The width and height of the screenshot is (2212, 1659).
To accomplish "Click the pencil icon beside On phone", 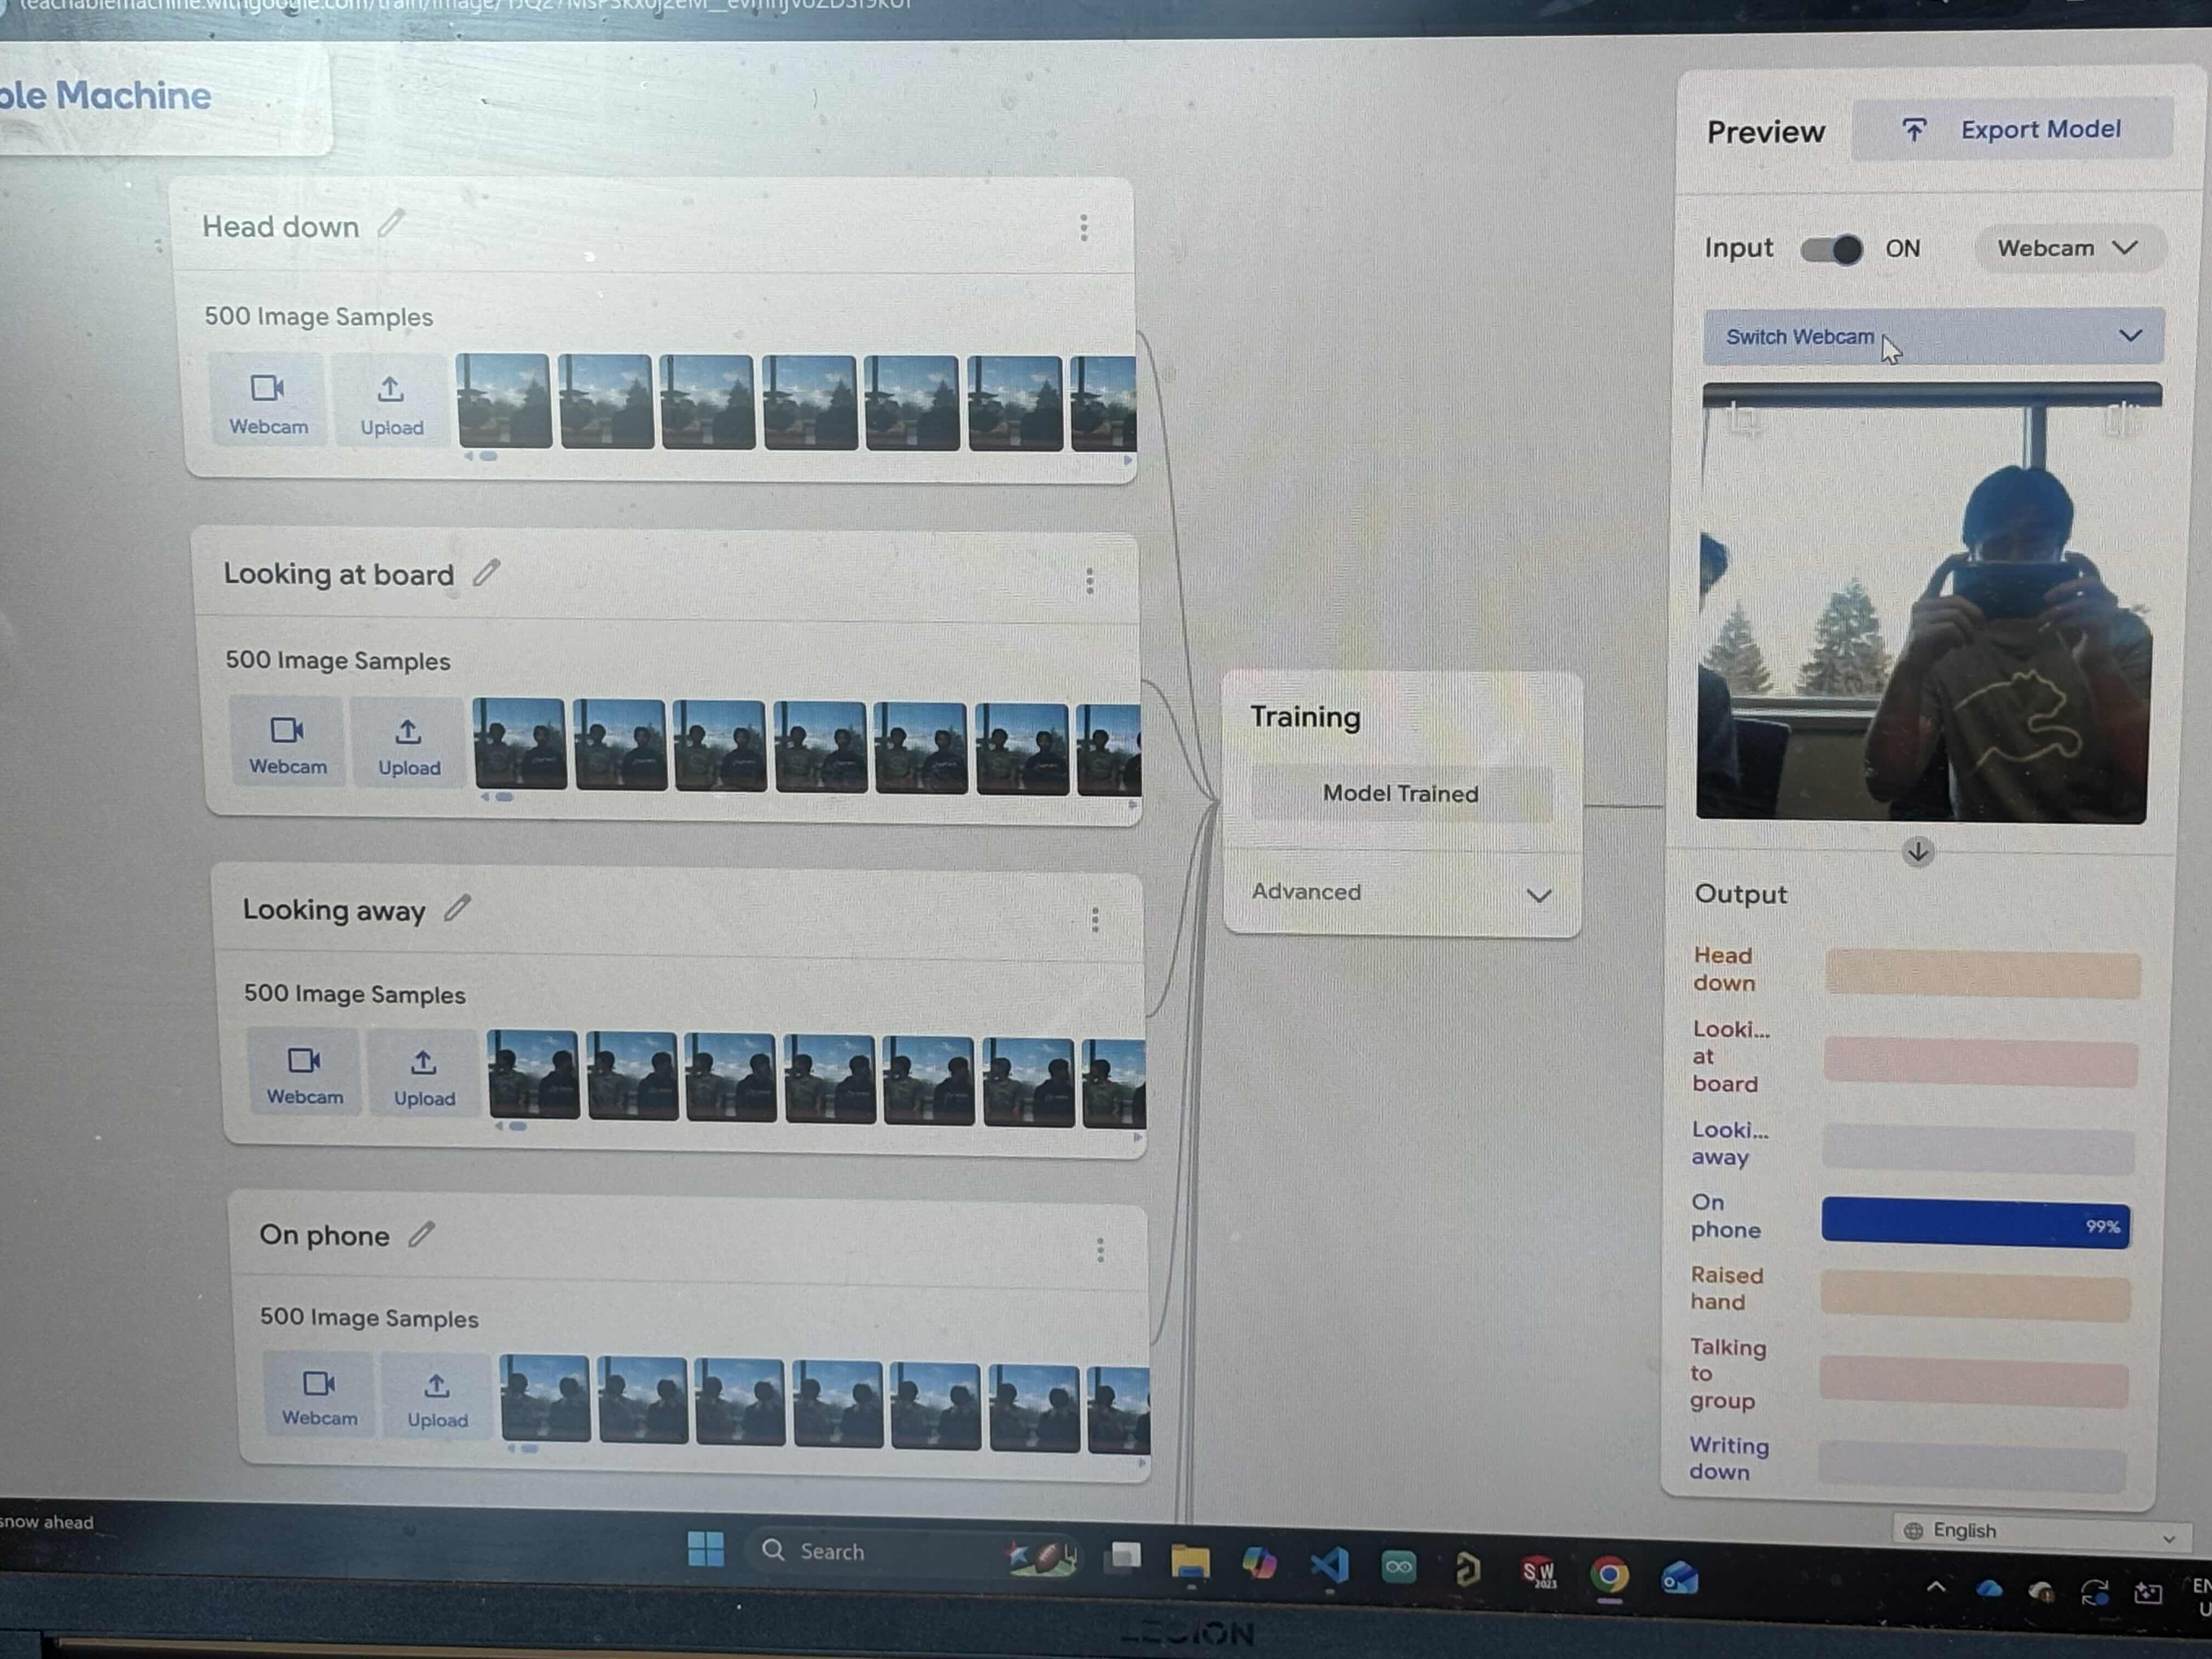I will [x=421, y=1234].
